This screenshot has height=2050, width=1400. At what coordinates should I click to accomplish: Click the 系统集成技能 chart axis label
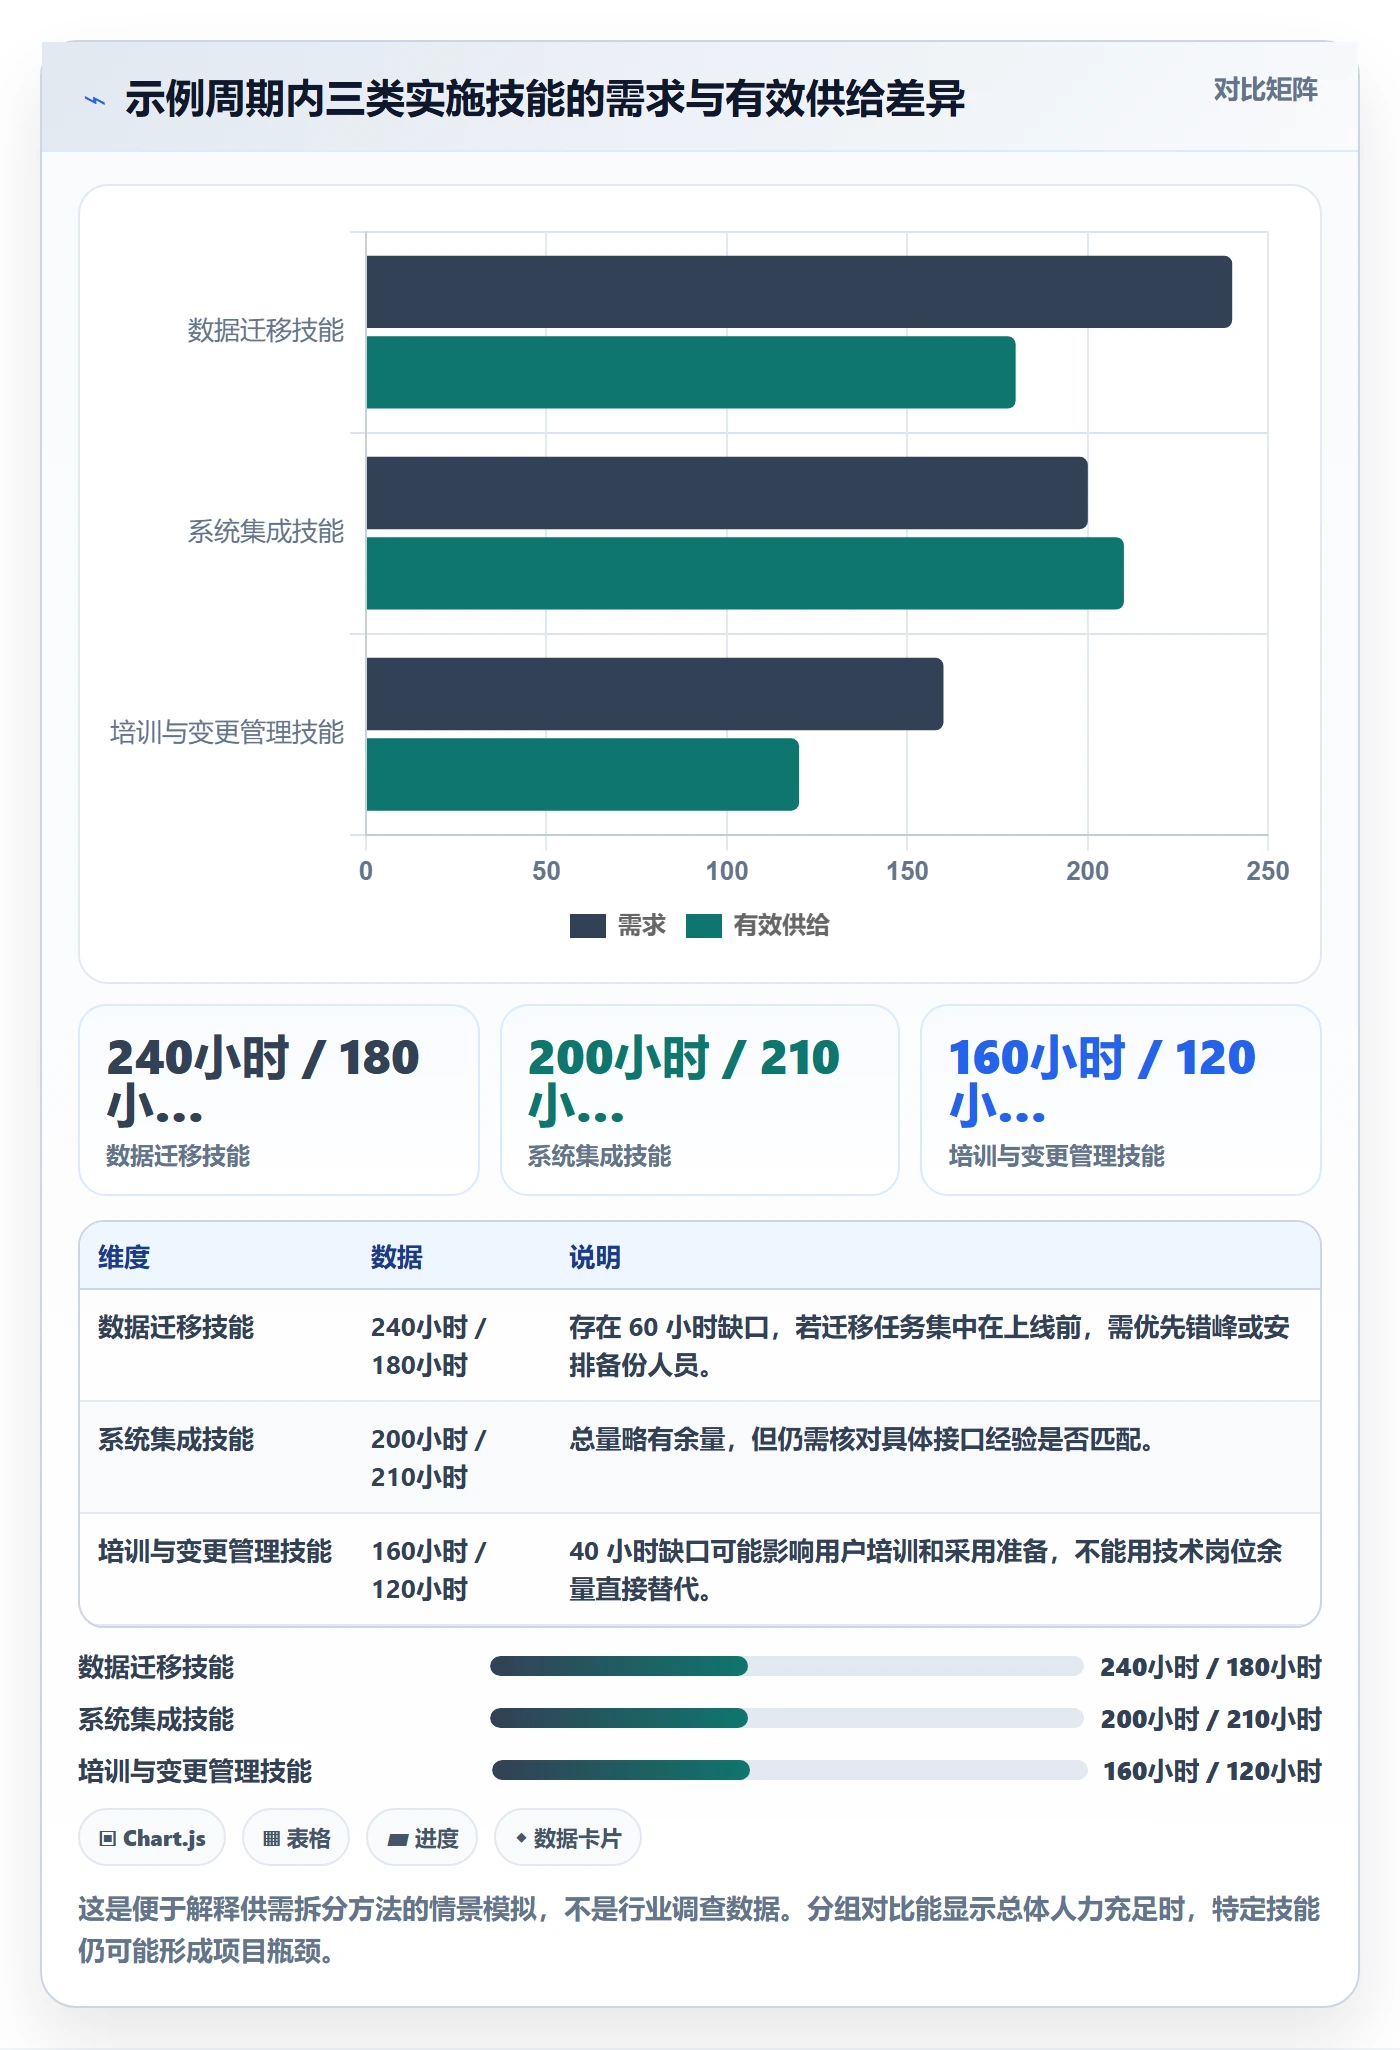(x=266, y=532)
